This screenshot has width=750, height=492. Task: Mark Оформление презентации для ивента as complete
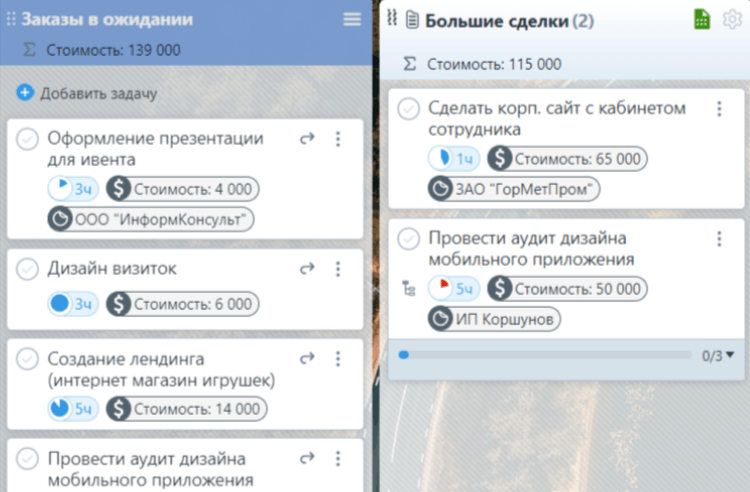tap(28, 139)
